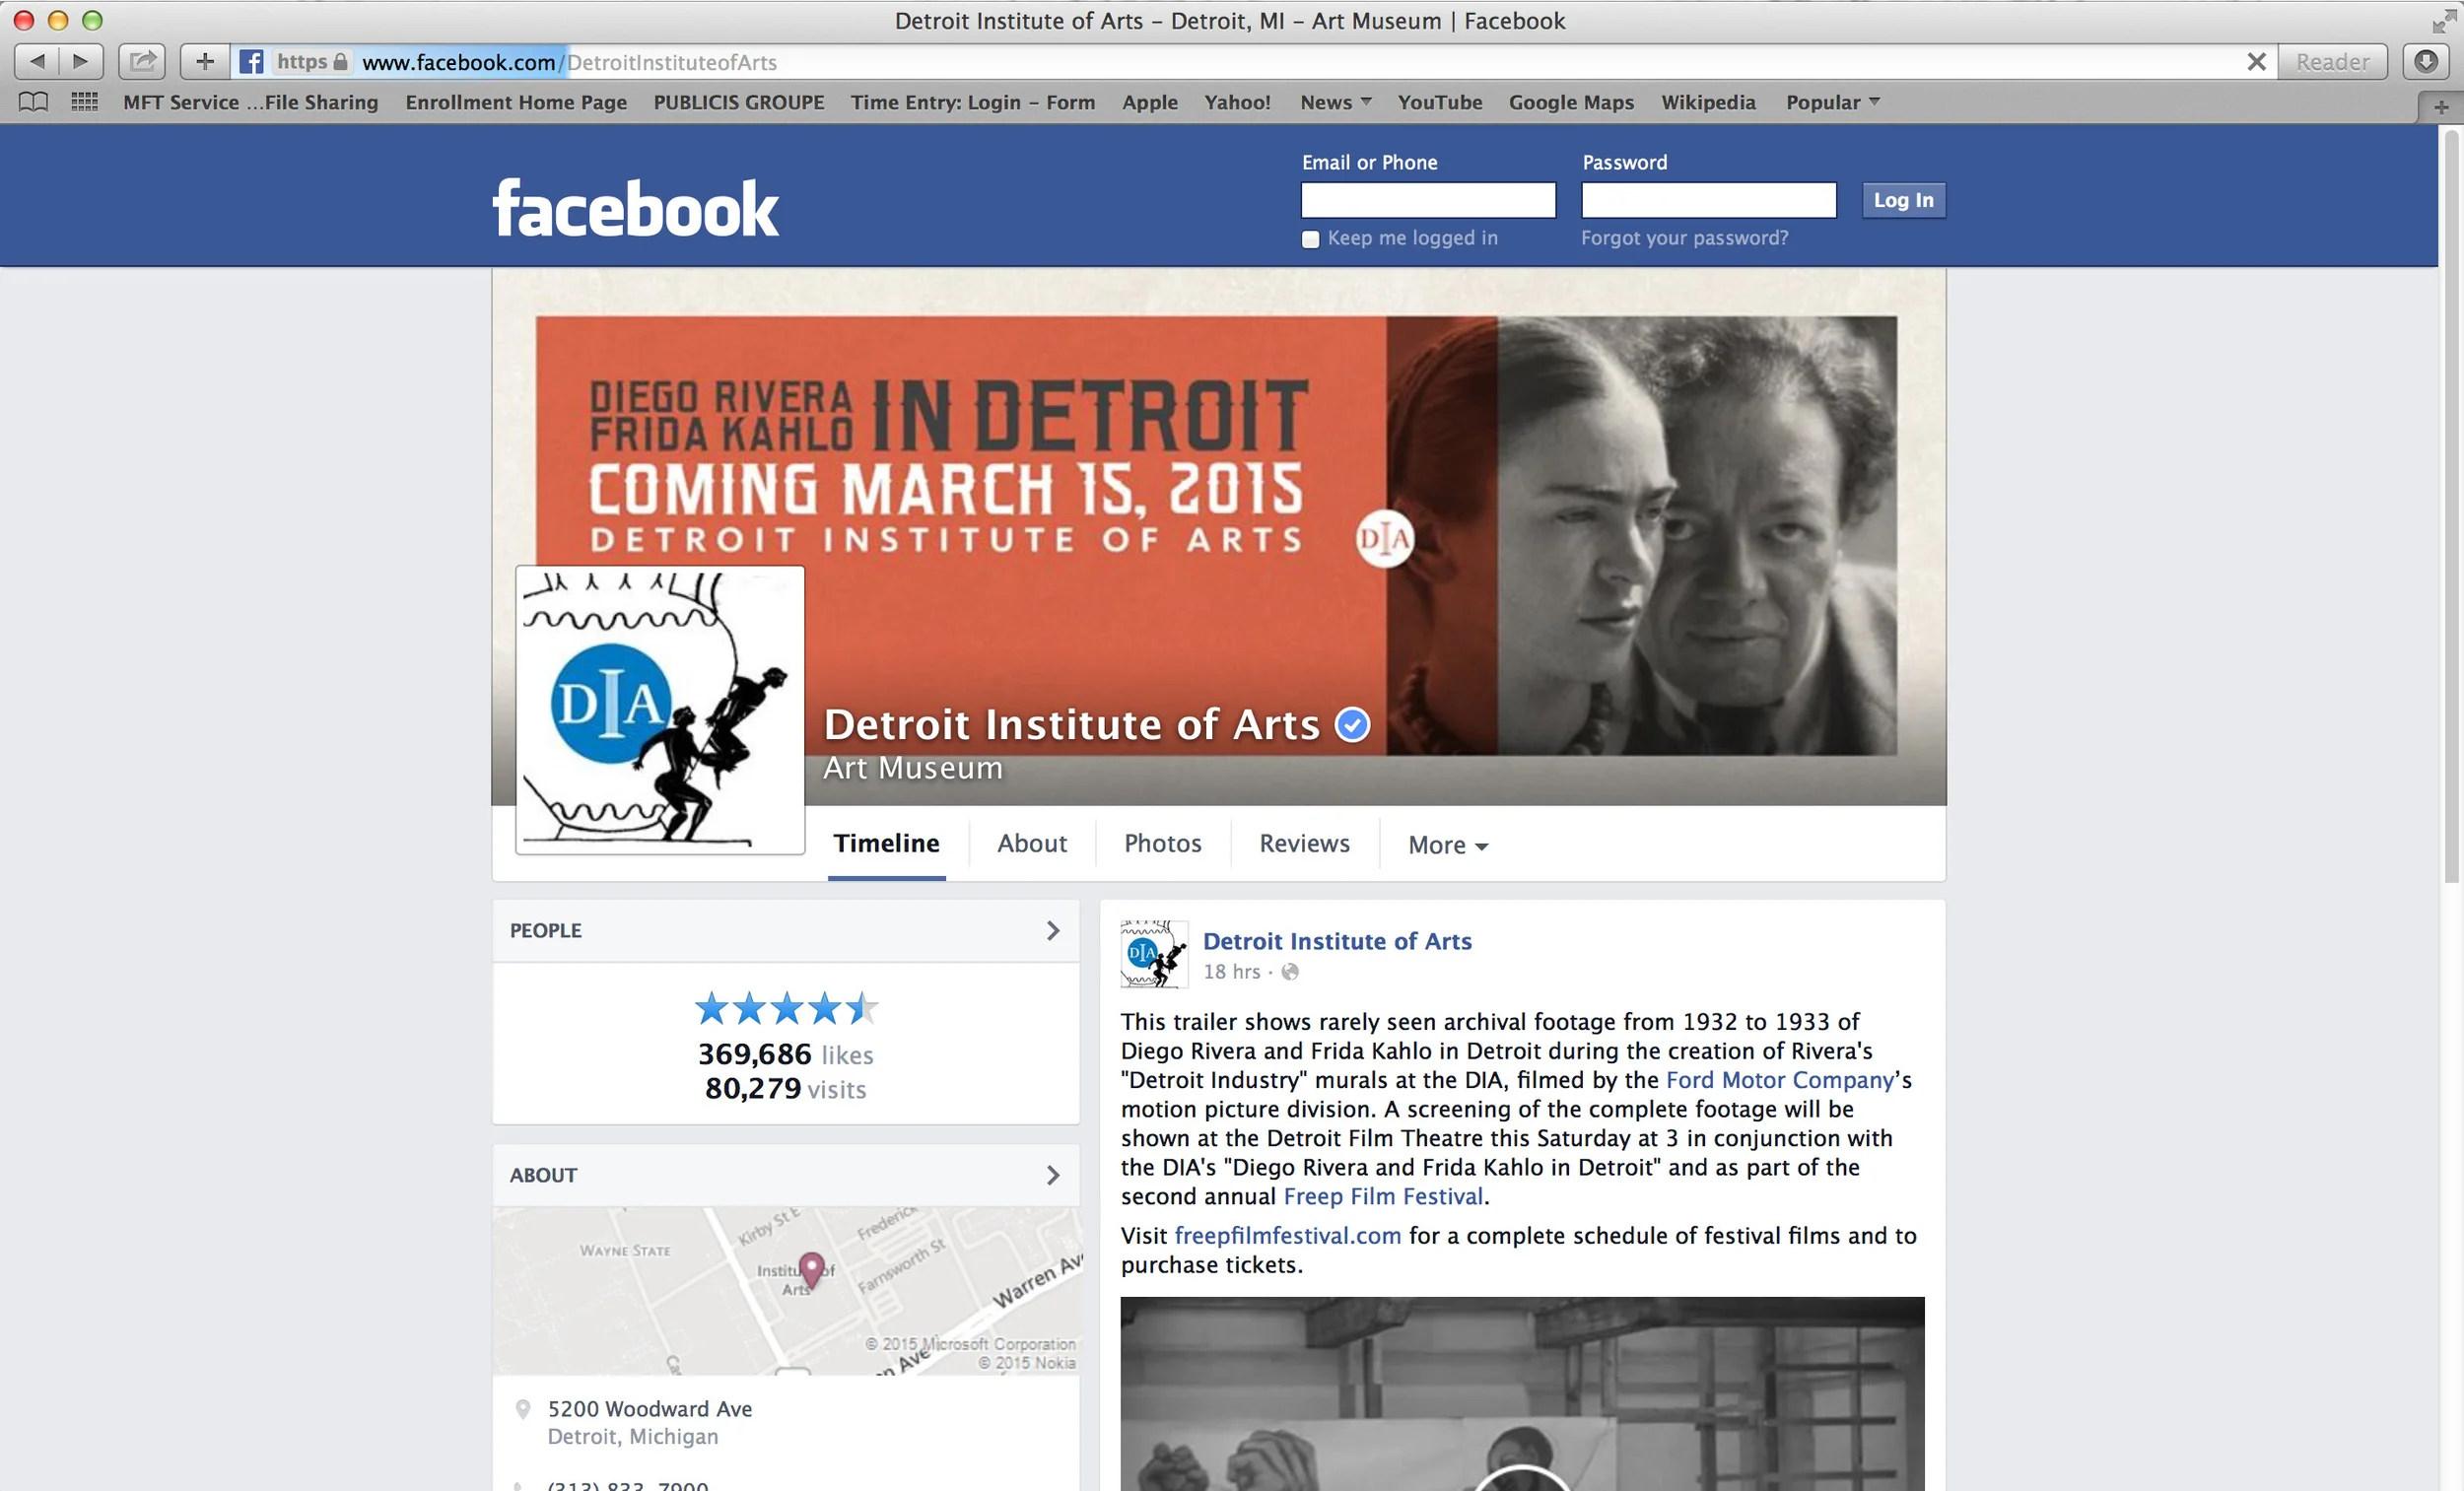The height and width of the screenshot is (1491, 2464).
Task: Open the freepfilmfestival.com link
Action: point(1288,1235)
